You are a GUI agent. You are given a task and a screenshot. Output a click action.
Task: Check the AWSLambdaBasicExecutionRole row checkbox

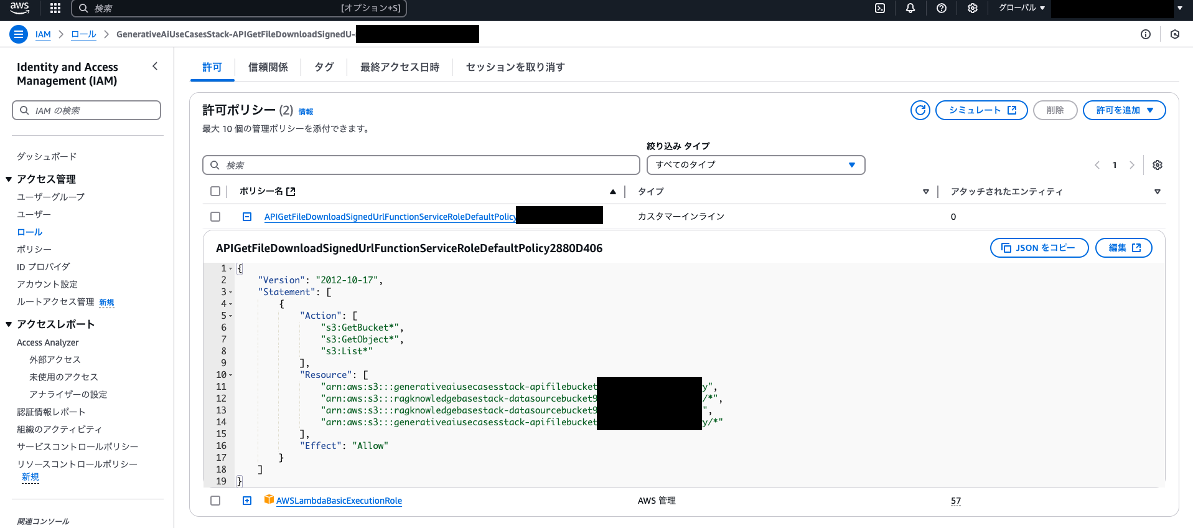tap(215, 501)
